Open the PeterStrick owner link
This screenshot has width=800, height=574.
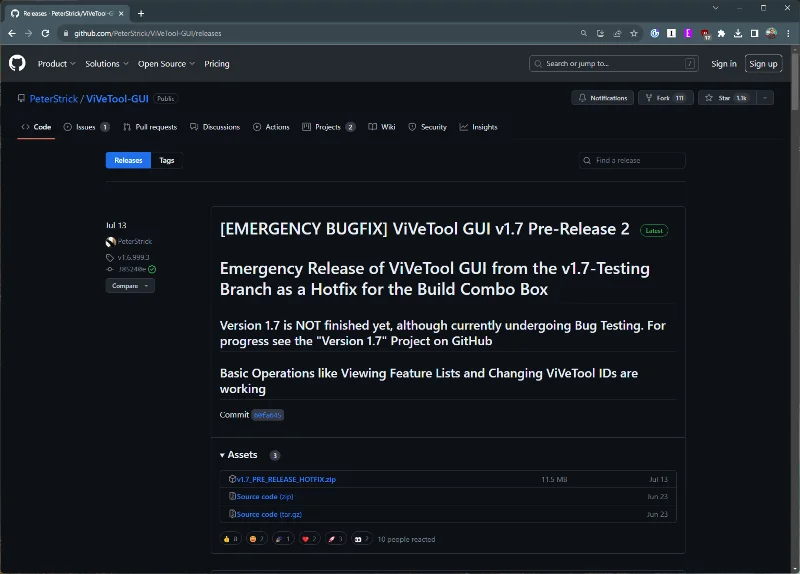(x=54, y=98)
